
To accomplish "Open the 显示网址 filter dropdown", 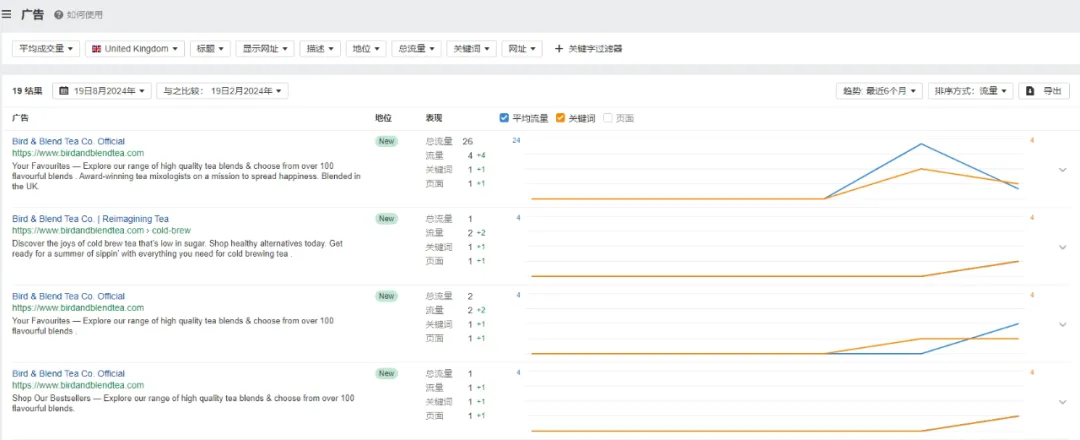I will [265, 49].
